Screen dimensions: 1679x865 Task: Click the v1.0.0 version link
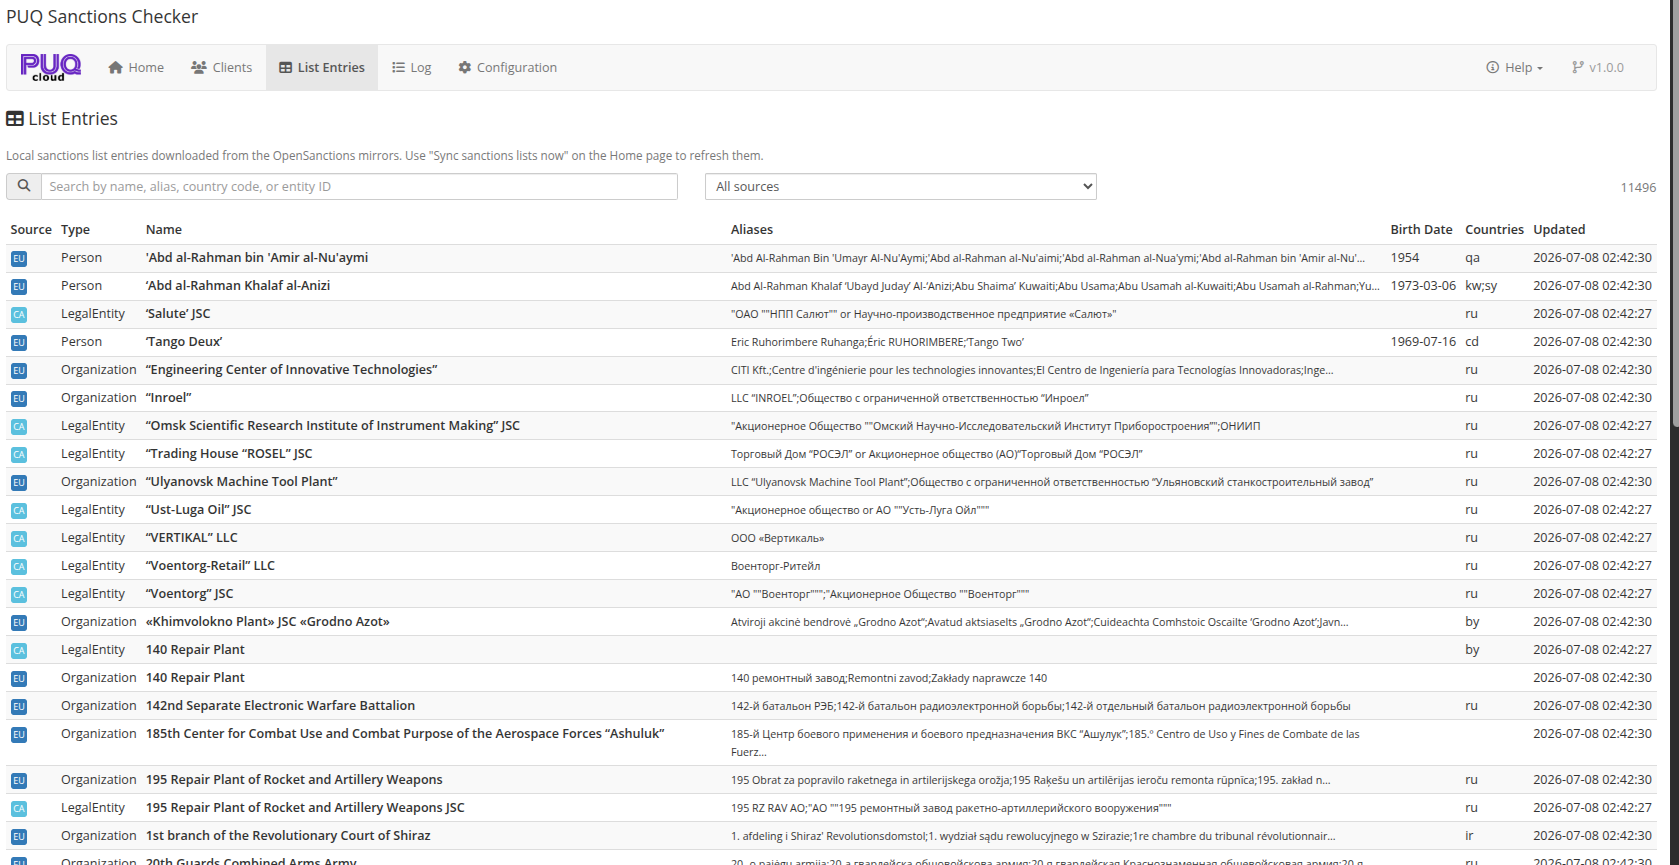click(x=1598, y=67)
